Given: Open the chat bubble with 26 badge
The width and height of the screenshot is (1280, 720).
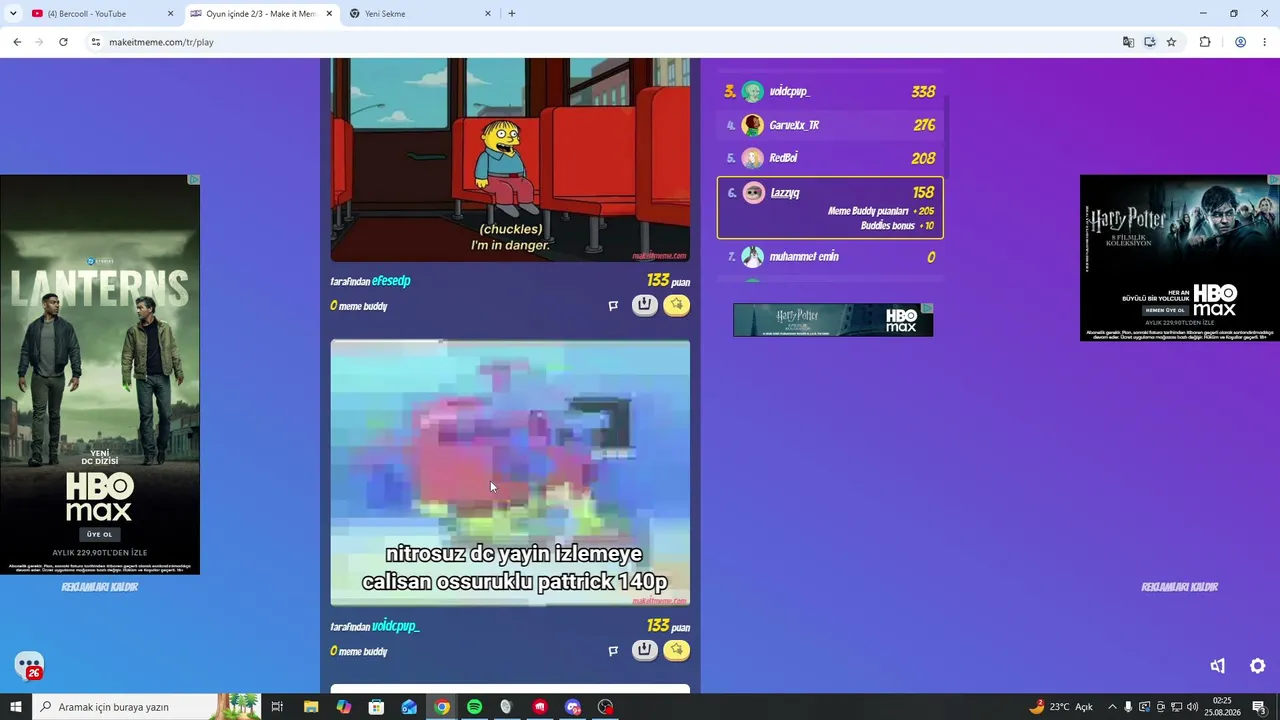Looking at the screenshot, I should coord(29,666).
